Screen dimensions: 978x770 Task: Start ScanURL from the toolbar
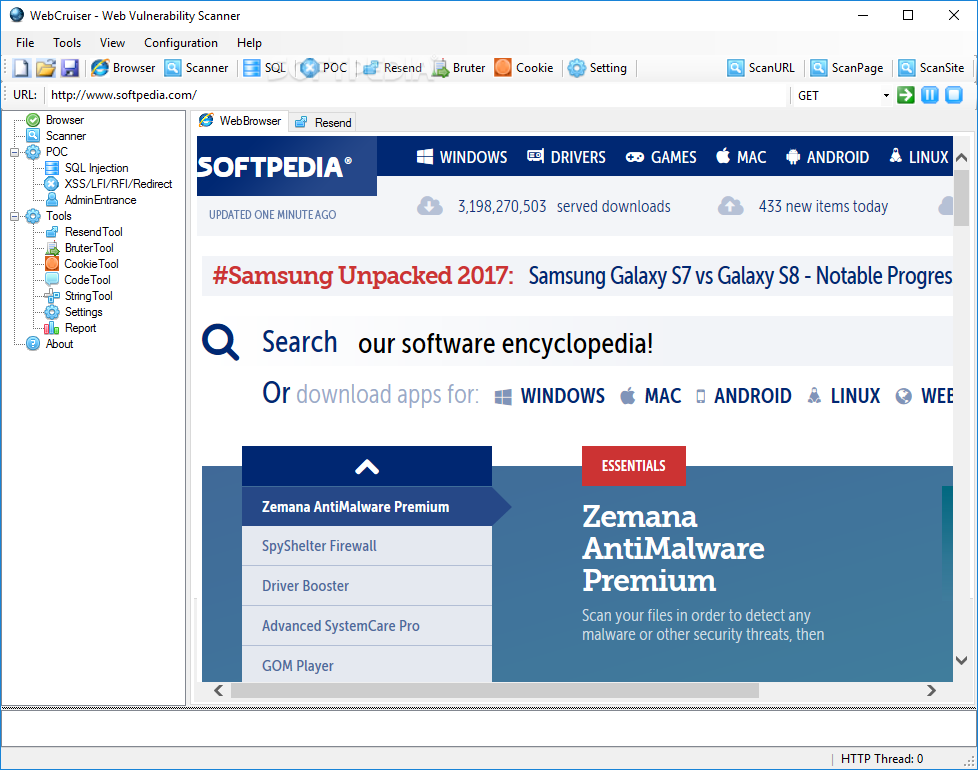(761, 68)
